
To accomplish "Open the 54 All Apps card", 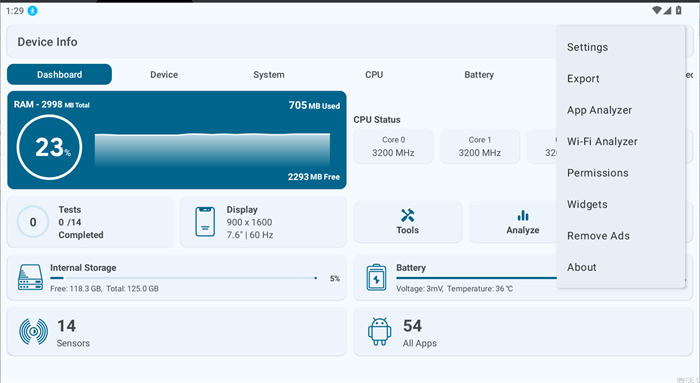I will pos(523,332).
